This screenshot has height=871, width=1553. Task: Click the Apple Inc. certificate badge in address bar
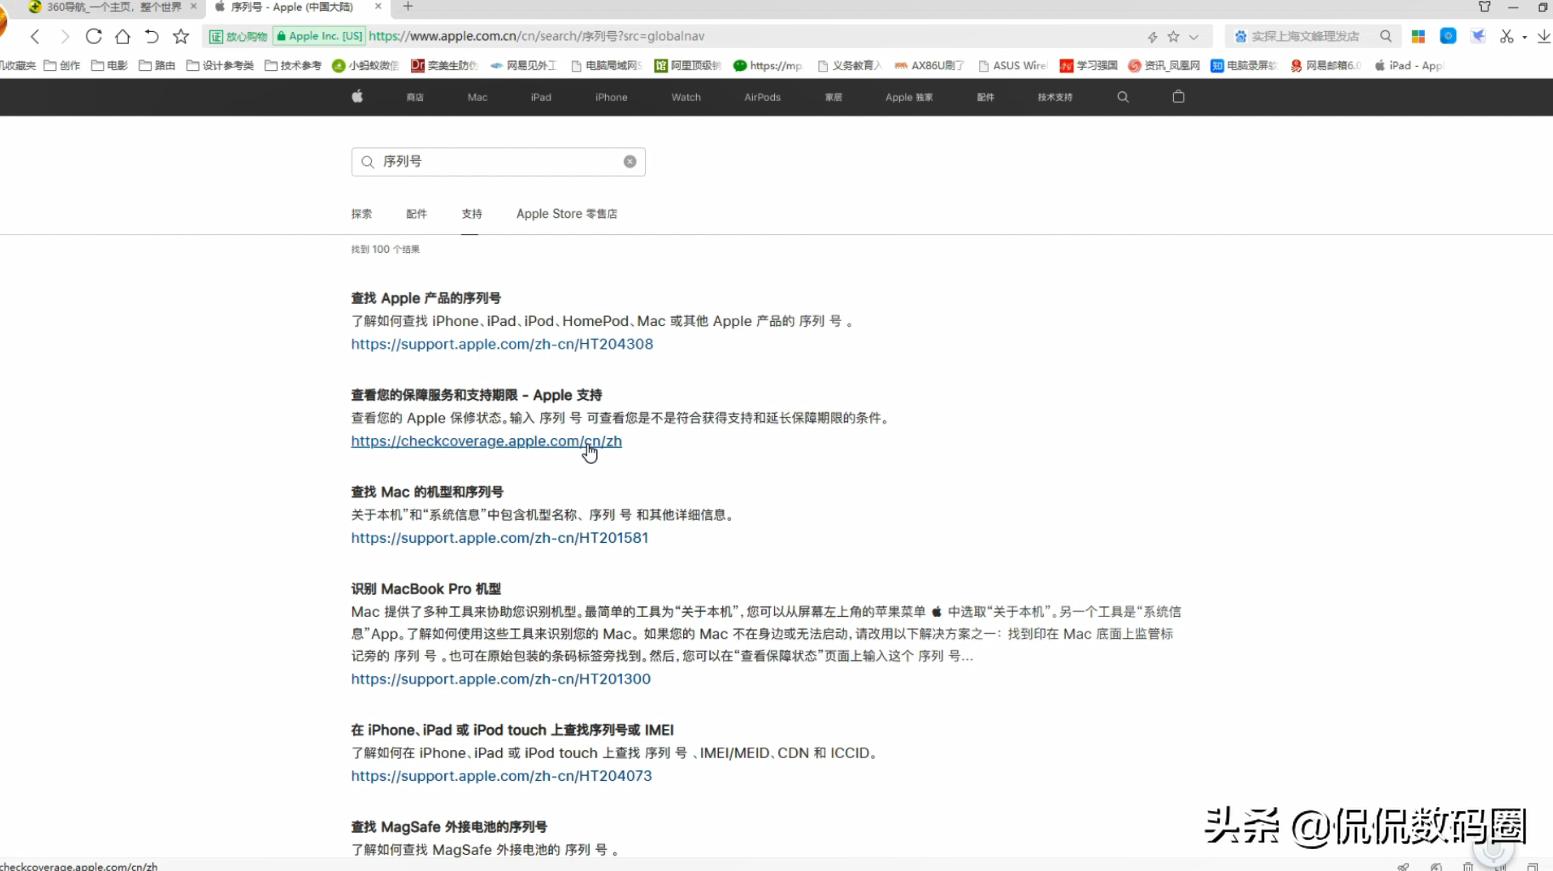318,35
